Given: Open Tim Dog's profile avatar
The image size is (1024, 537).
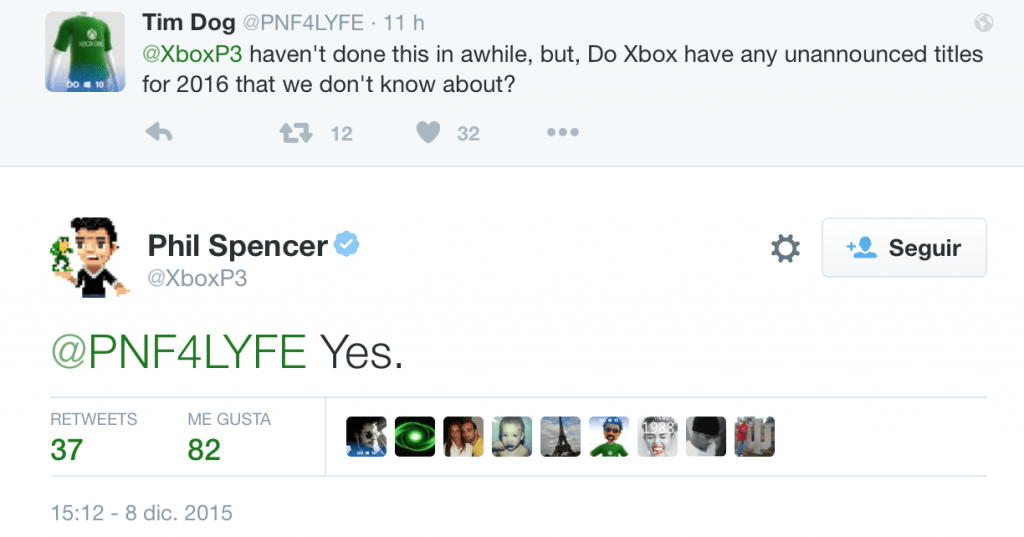Looking at the screenshot, I should [x=85, y=52].
